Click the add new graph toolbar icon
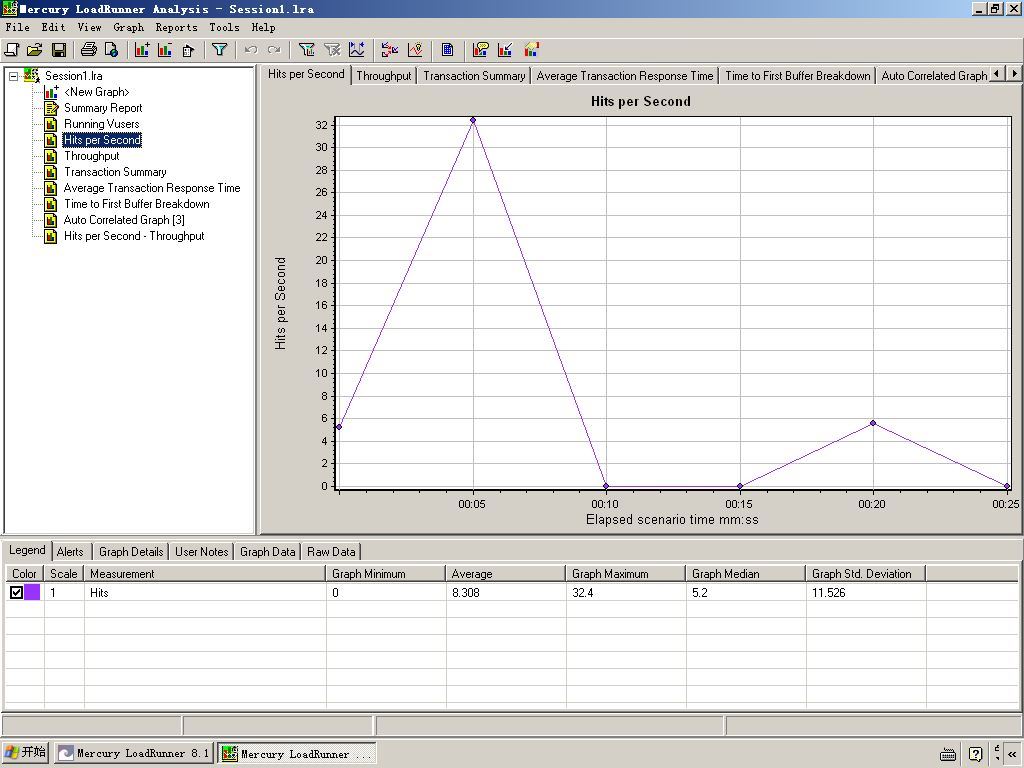The width and height of the screenshot is (1024, 768). [x=141, y=49]
